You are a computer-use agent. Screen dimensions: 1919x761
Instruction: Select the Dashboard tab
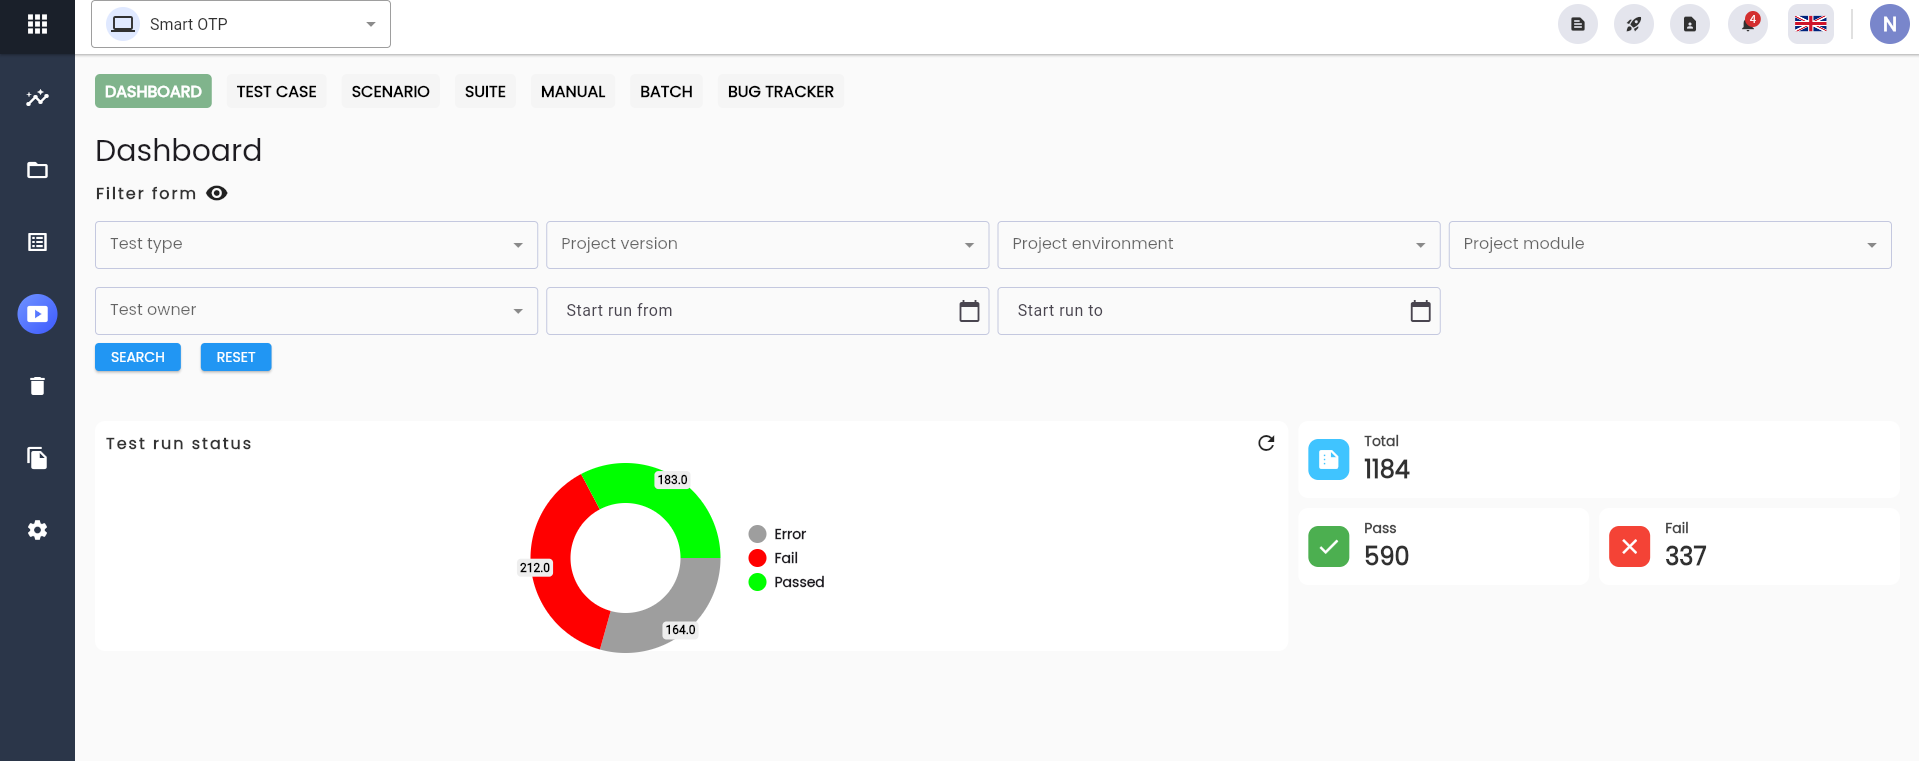click(x=153, y=91)
